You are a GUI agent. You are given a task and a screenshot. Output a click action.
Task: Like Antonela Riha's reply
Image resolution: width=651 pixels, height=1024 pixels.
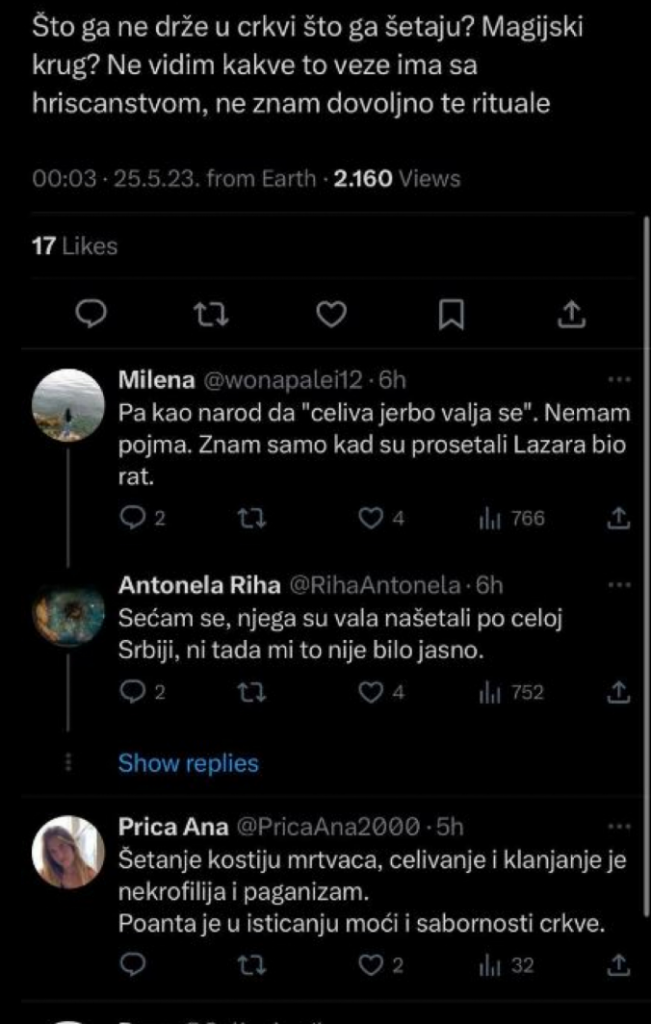[370, 691]
